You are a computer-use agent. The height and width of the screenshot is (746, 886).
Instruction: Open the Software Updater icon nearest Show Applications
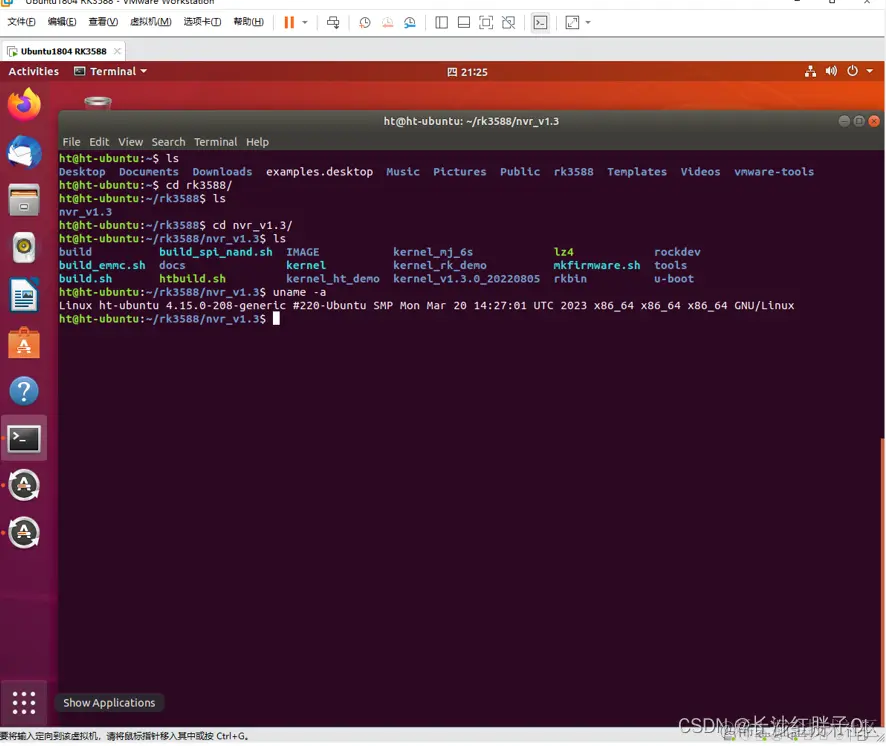tap(24, 533)
